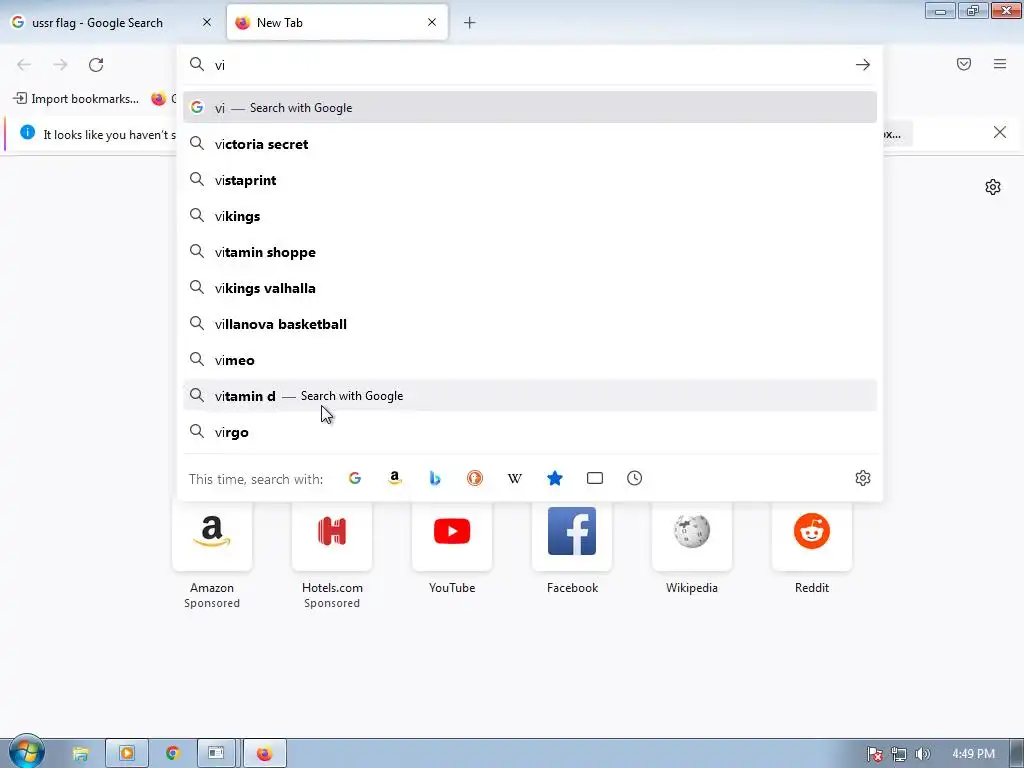Search this time with Amazon icon

click(x=394, y=478)
